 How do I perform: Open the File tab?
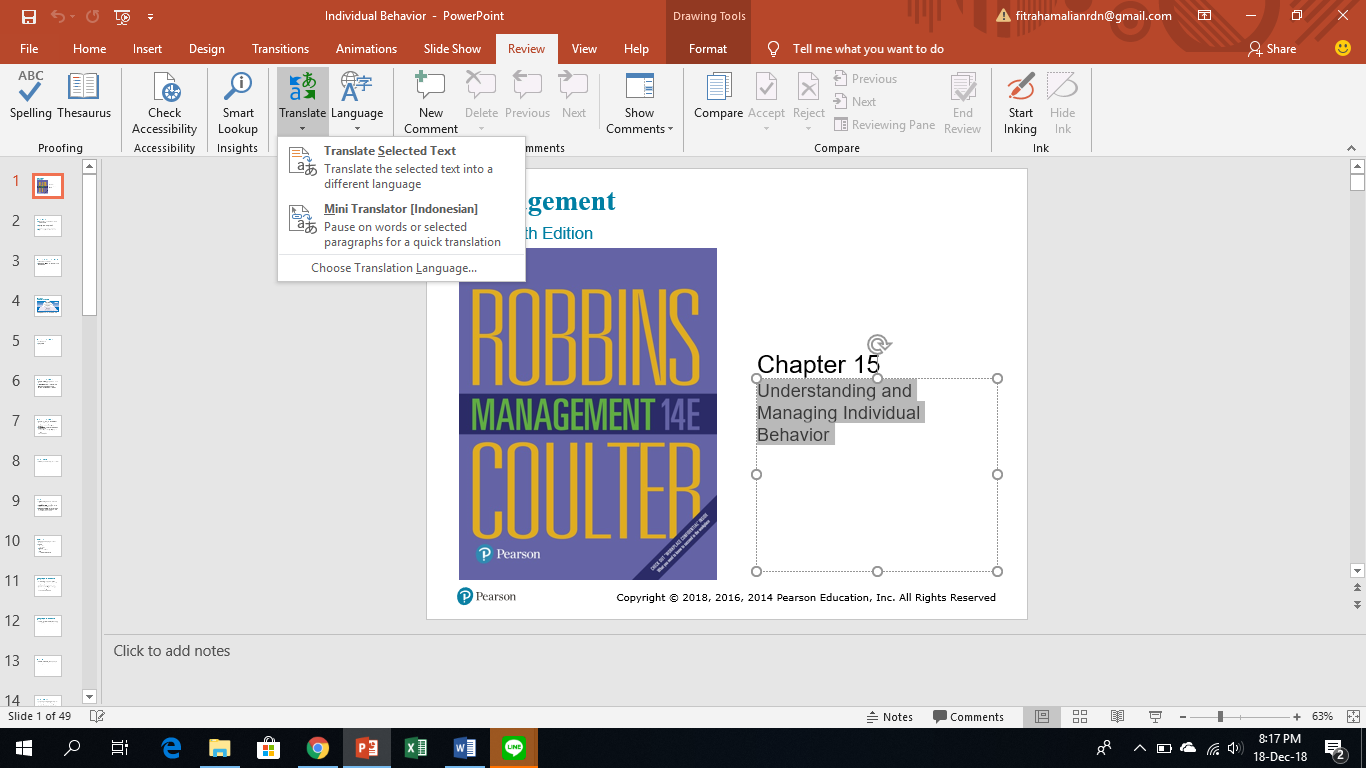(x=29, y=49)
